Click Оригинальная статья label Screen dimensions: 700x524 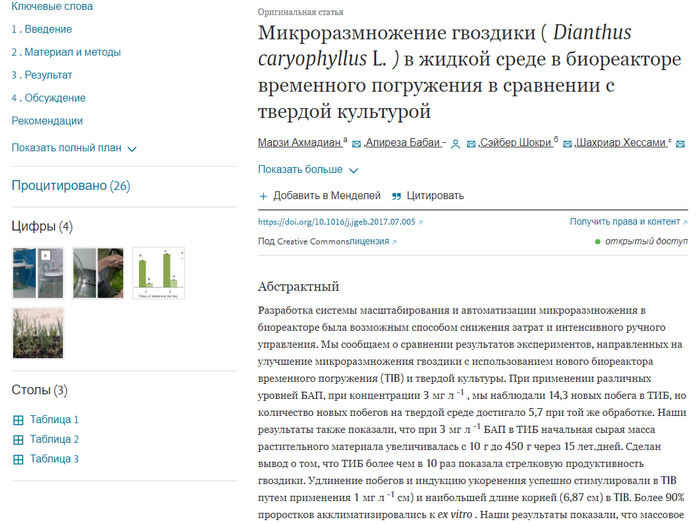coord(300,12)
